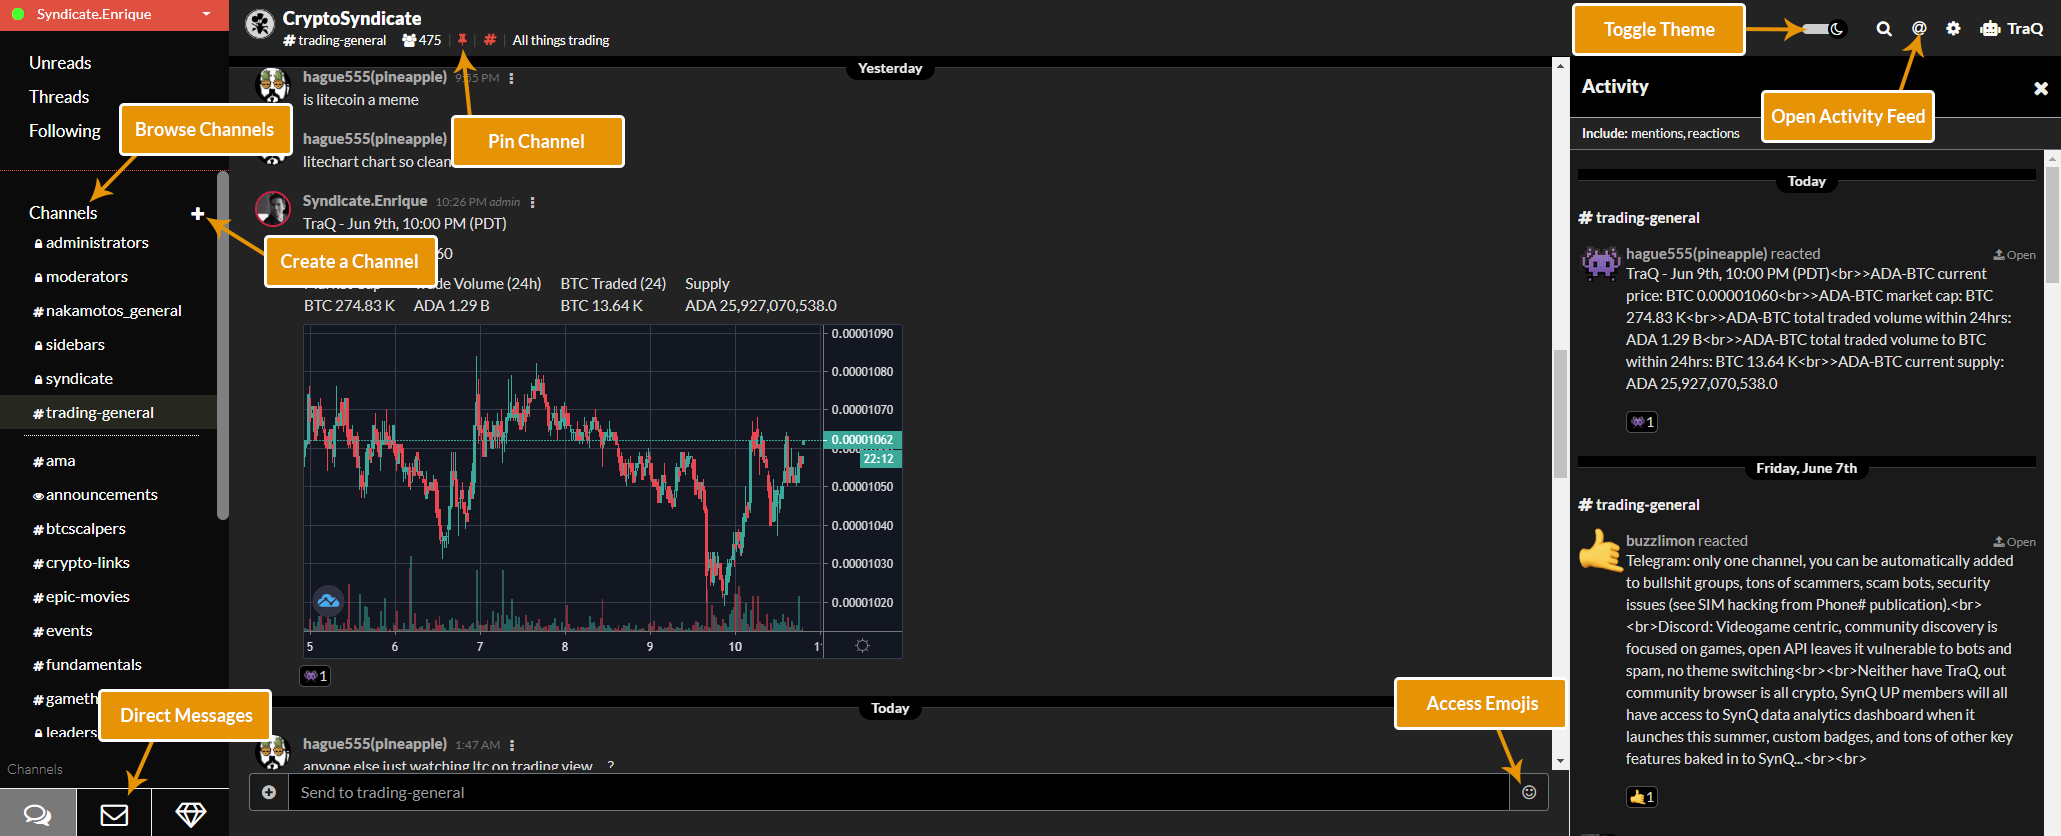Open the ama channel
The image size is (2061, 836).
(54, 461)
